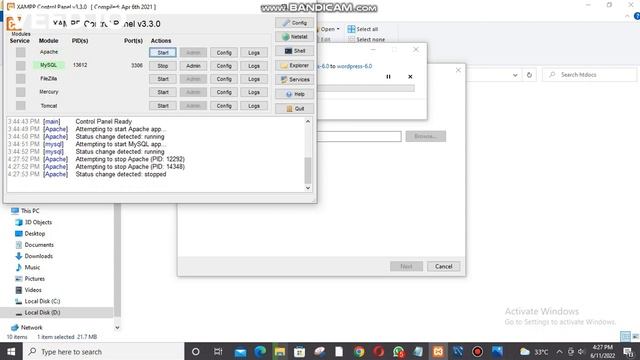The image size is (640, 360).
Task: Click XAMPP log scroll down arrow
Action: [x=308, y=188]
